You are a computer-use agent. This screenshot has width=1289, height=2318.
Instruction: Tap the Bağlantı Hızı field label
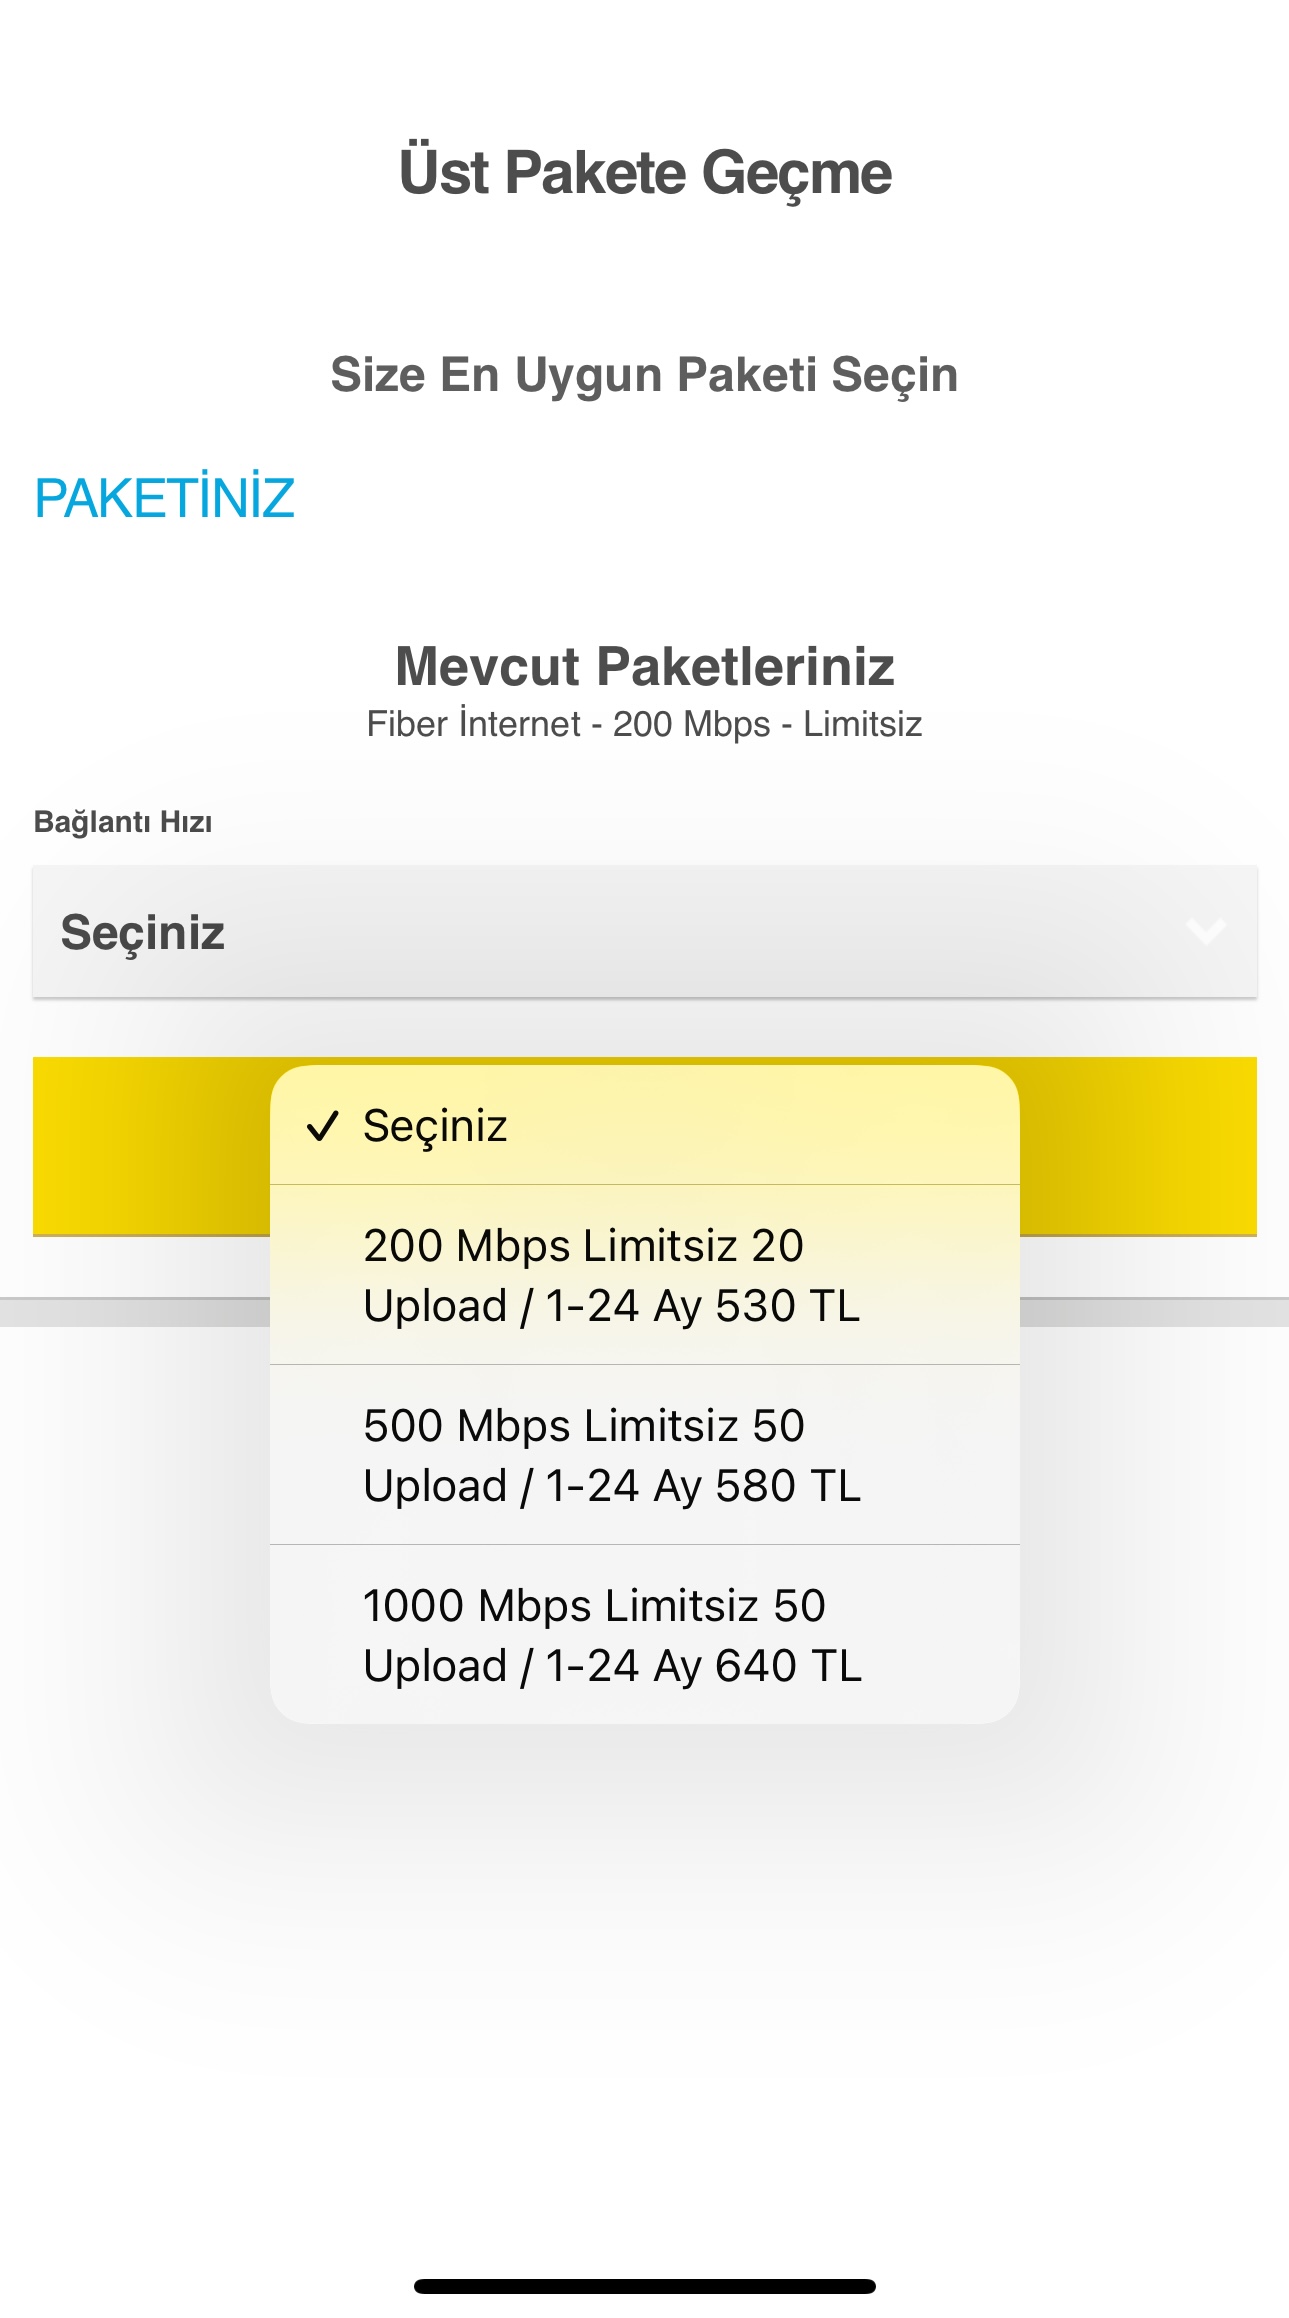pos(123,822)
